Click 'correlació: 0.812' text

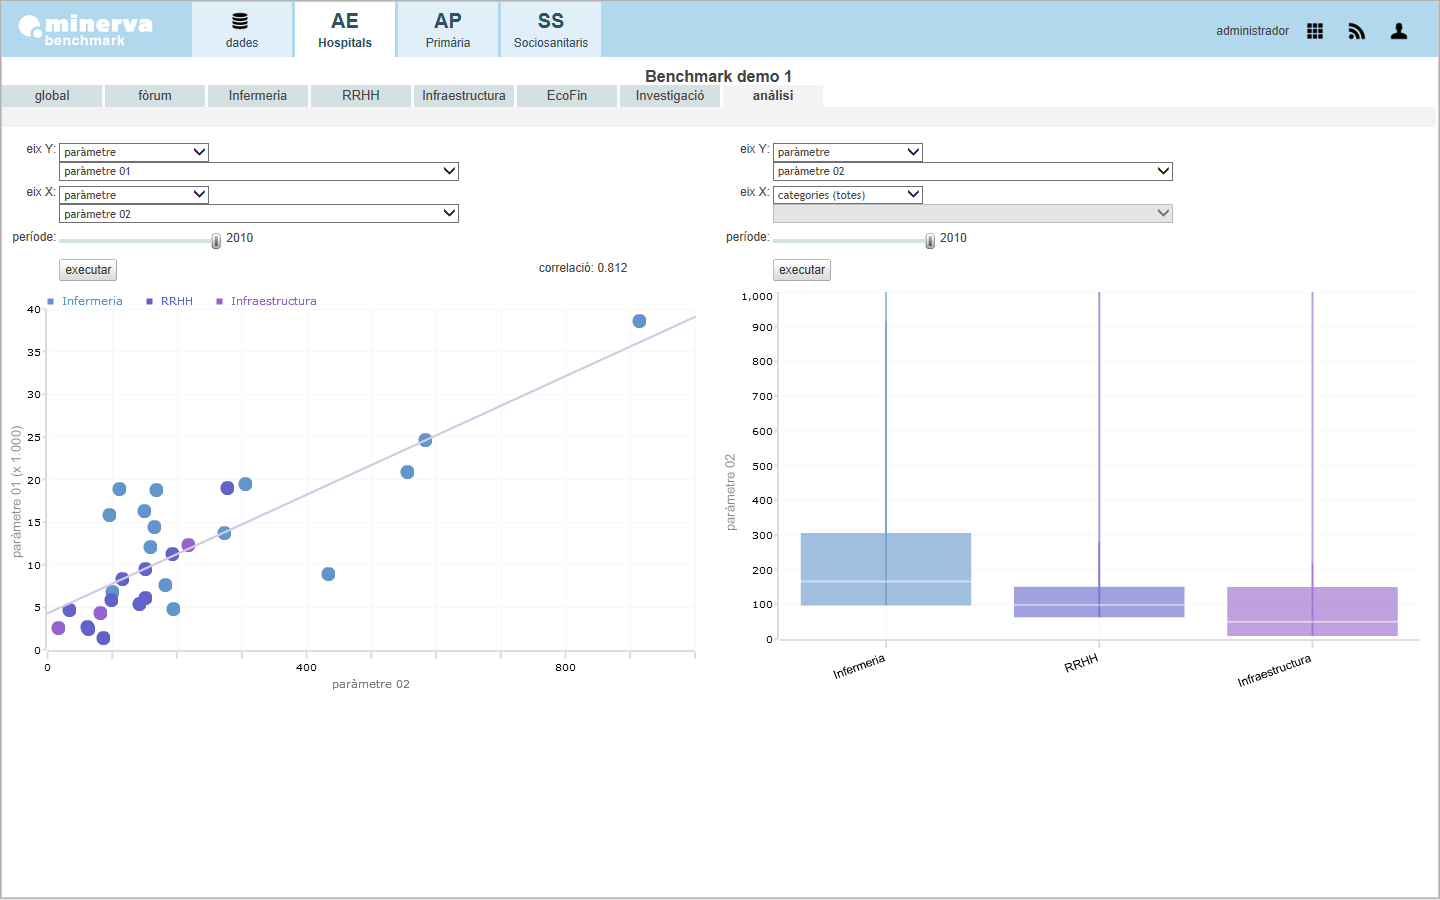[583, 268]
